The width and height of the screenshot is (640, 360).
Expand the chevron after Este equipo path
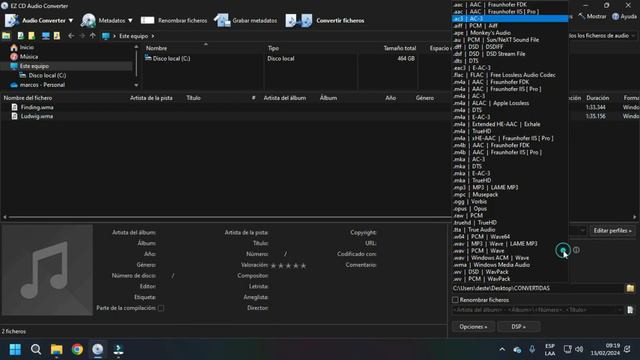[153, 36]
